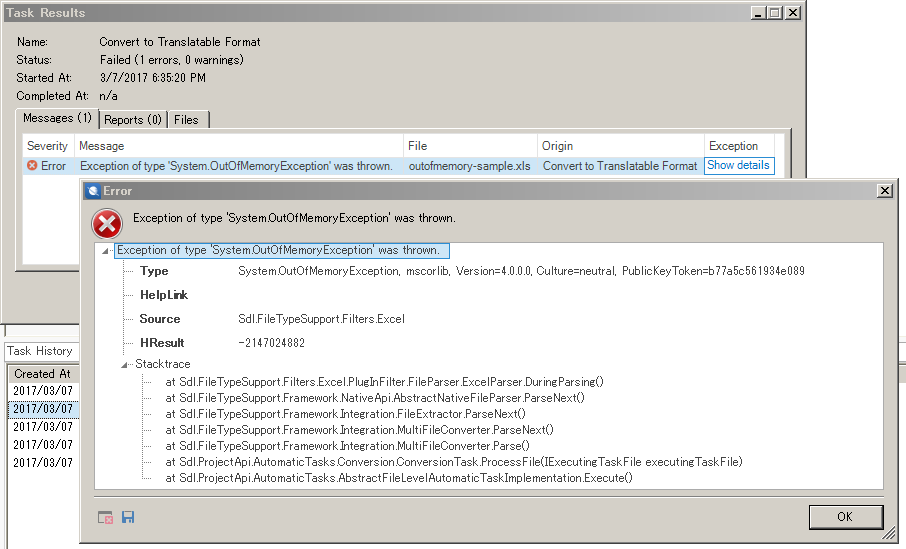This screenshot has height=549, width=906.
Task: Collapse the top exception tree node
Action: coord(105,251)
